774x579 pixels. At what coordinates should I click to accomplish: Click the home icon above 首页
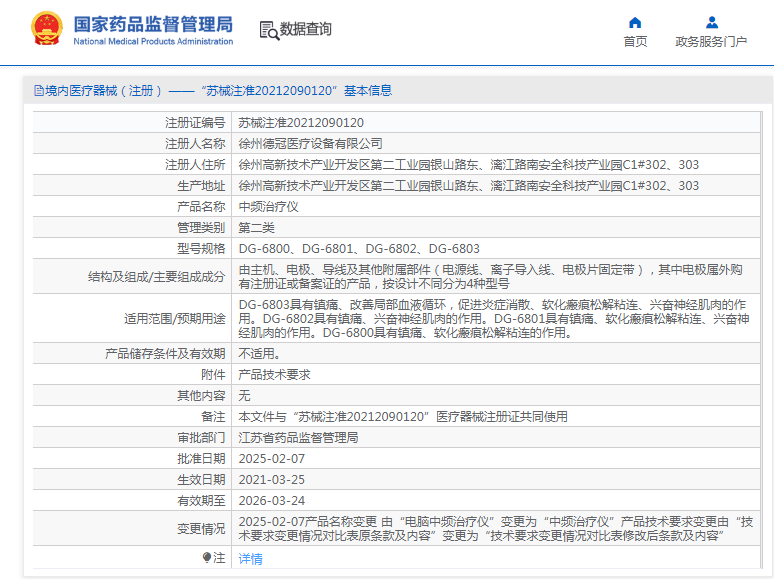(x=635, y=23)
